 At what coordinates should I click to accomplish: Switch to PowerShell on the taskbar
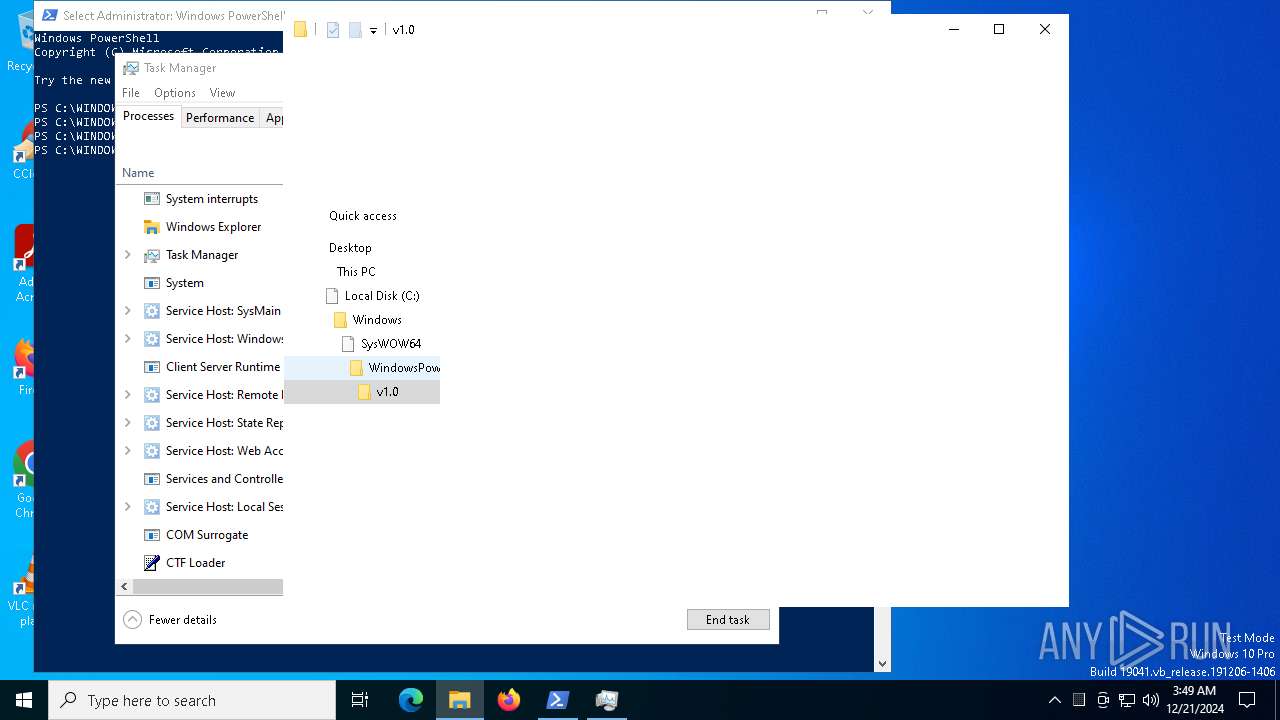[558, 700]
